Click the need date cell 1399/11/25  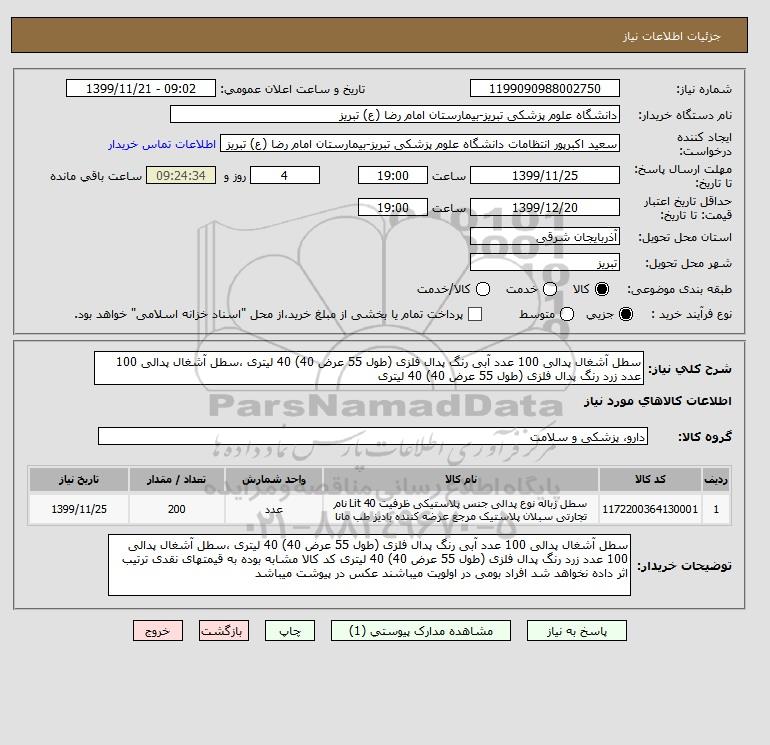[79, 509]
